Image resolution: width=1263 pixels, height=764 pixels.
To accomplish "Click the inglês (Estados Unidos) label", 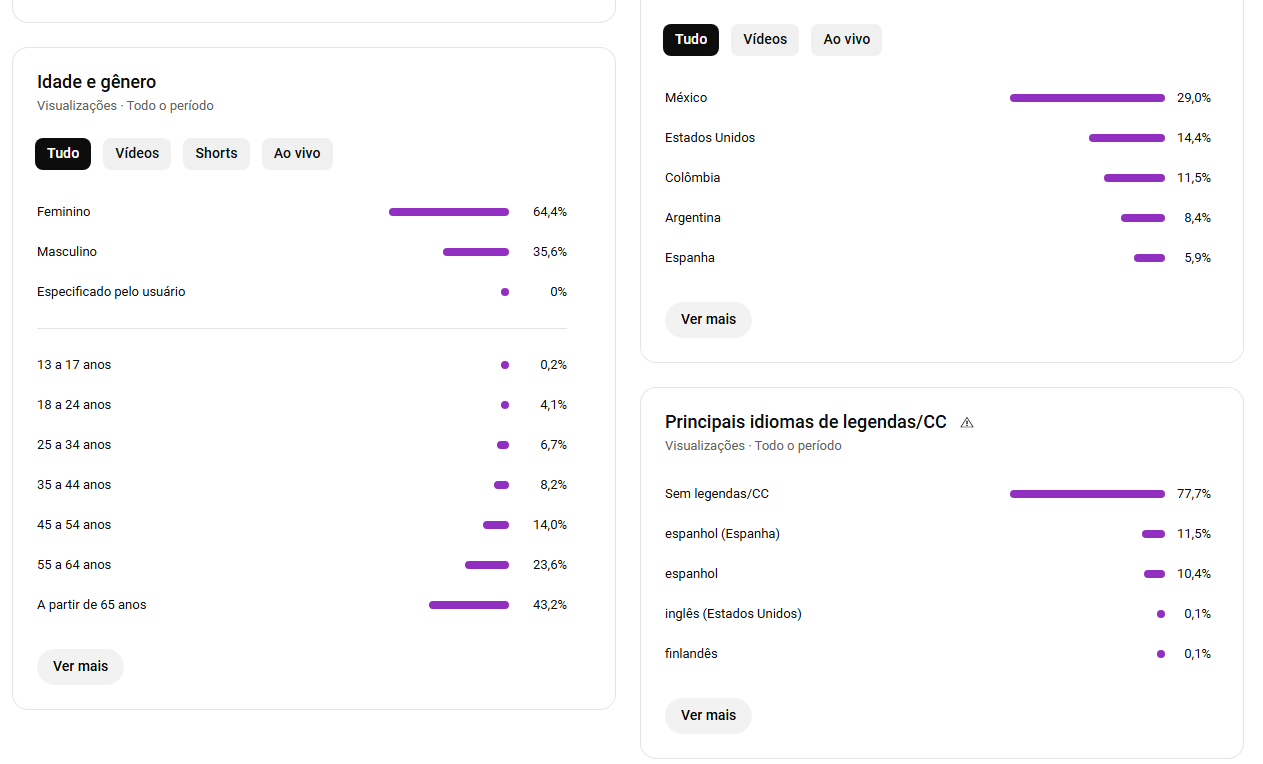I will coord(733,614).
